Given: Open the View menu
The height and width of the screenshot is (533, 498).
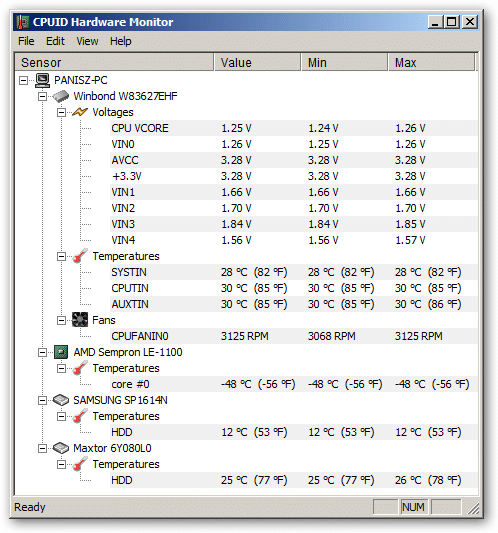Looking at the screenshot, I should pyautogui.click(x=87, y=41).
